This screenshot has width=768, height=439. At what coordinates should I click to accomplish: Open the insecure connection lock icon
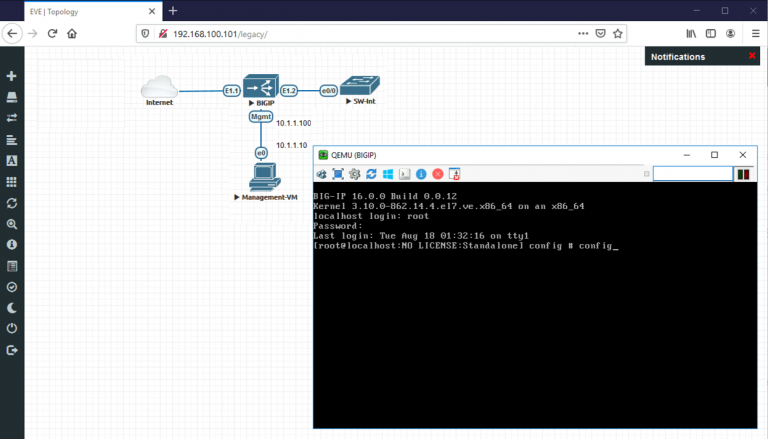pos(163,33)
